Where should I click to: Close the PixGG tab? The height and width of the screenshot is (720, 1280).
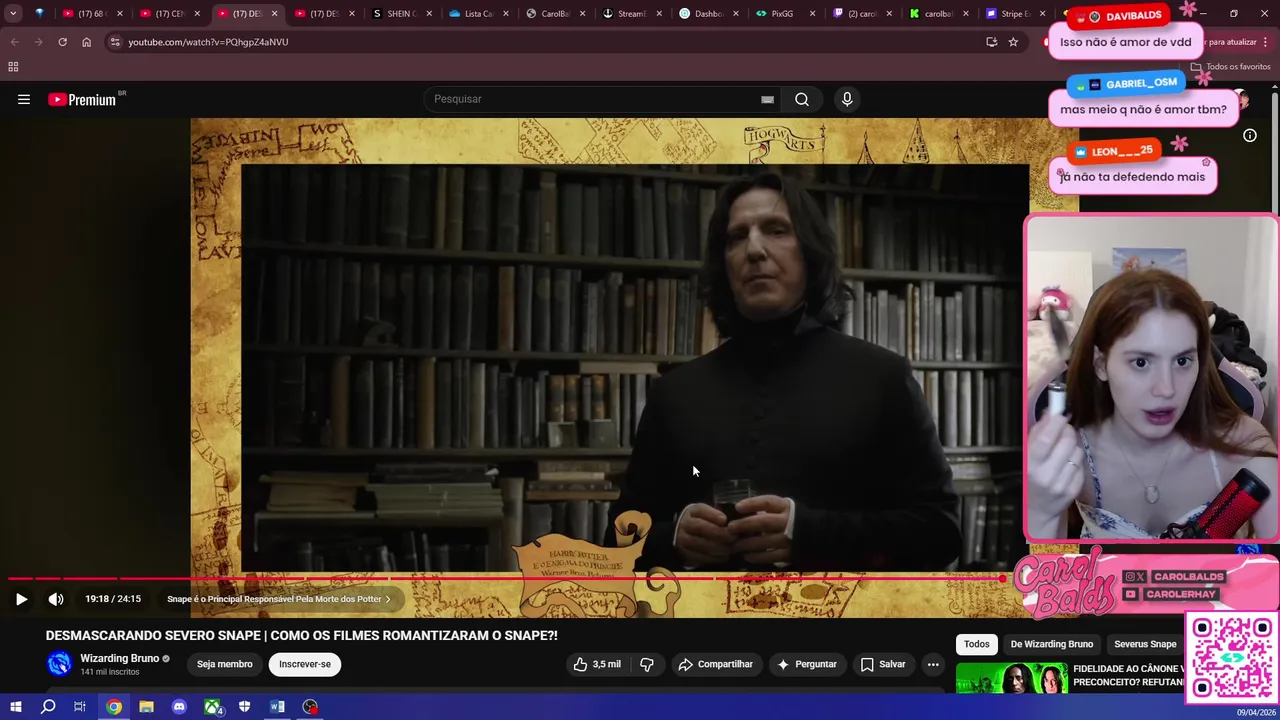click(812, 14)
